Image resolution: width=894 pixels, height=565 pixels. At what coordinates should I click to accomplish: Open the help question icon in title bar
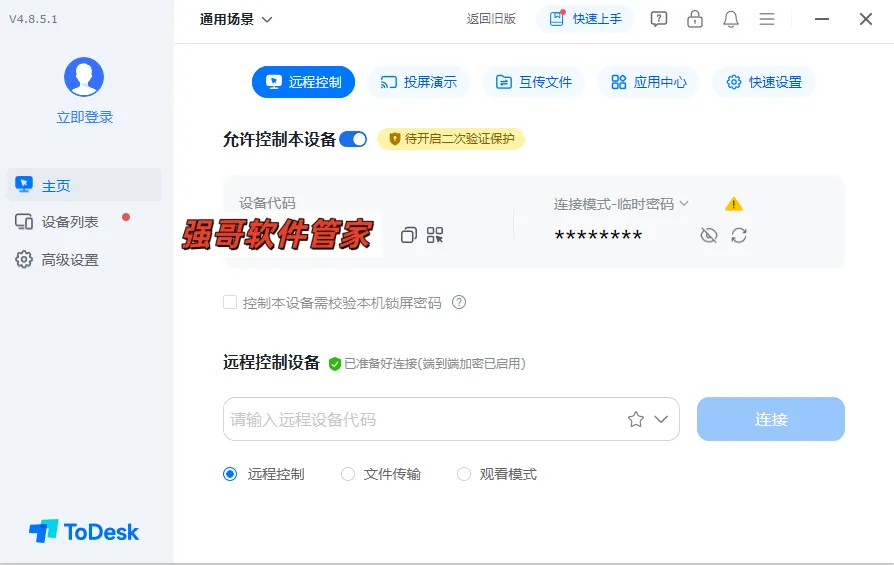click(x=659, y=19)
